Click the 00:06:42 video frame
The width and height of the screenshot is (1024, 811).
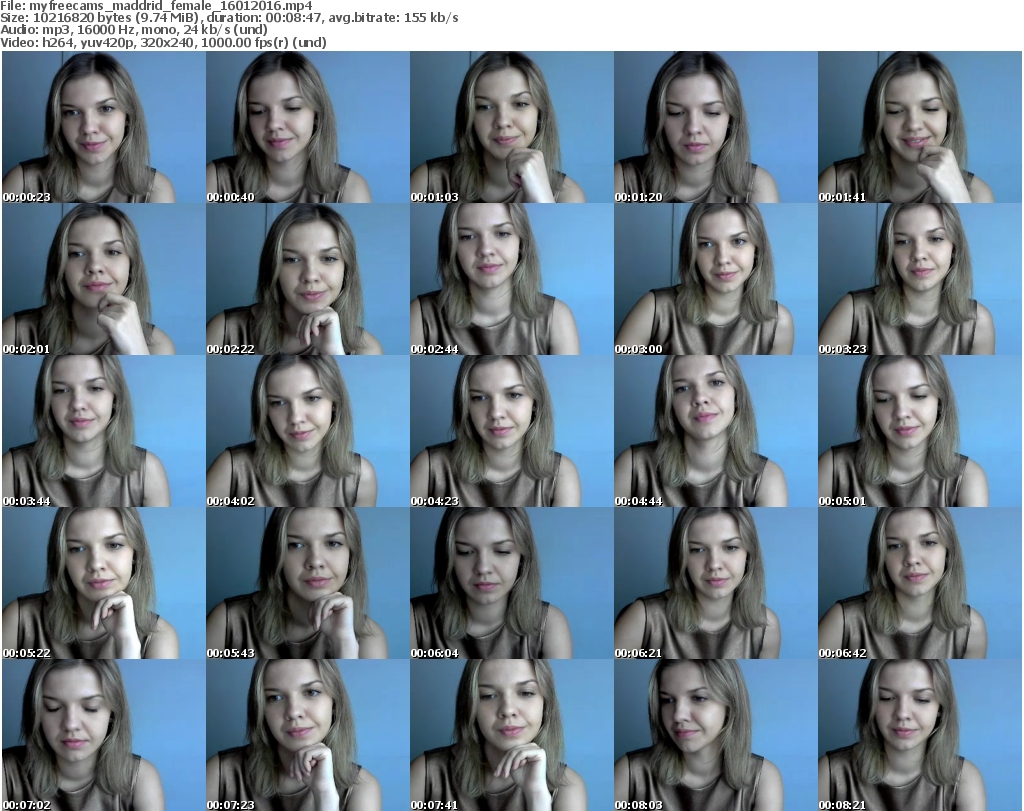tap(920, 582)
